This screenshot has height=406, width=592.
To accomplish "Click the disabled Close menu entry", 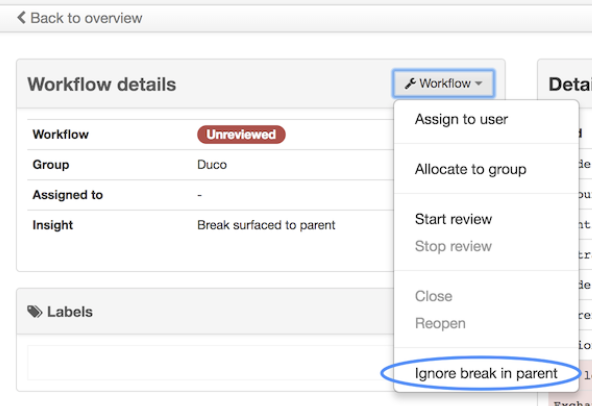I will (433, 296).
